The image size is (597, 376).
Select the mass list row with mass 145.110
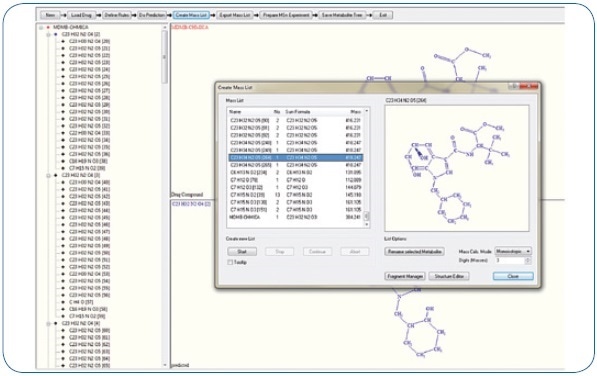coord(295,195)
